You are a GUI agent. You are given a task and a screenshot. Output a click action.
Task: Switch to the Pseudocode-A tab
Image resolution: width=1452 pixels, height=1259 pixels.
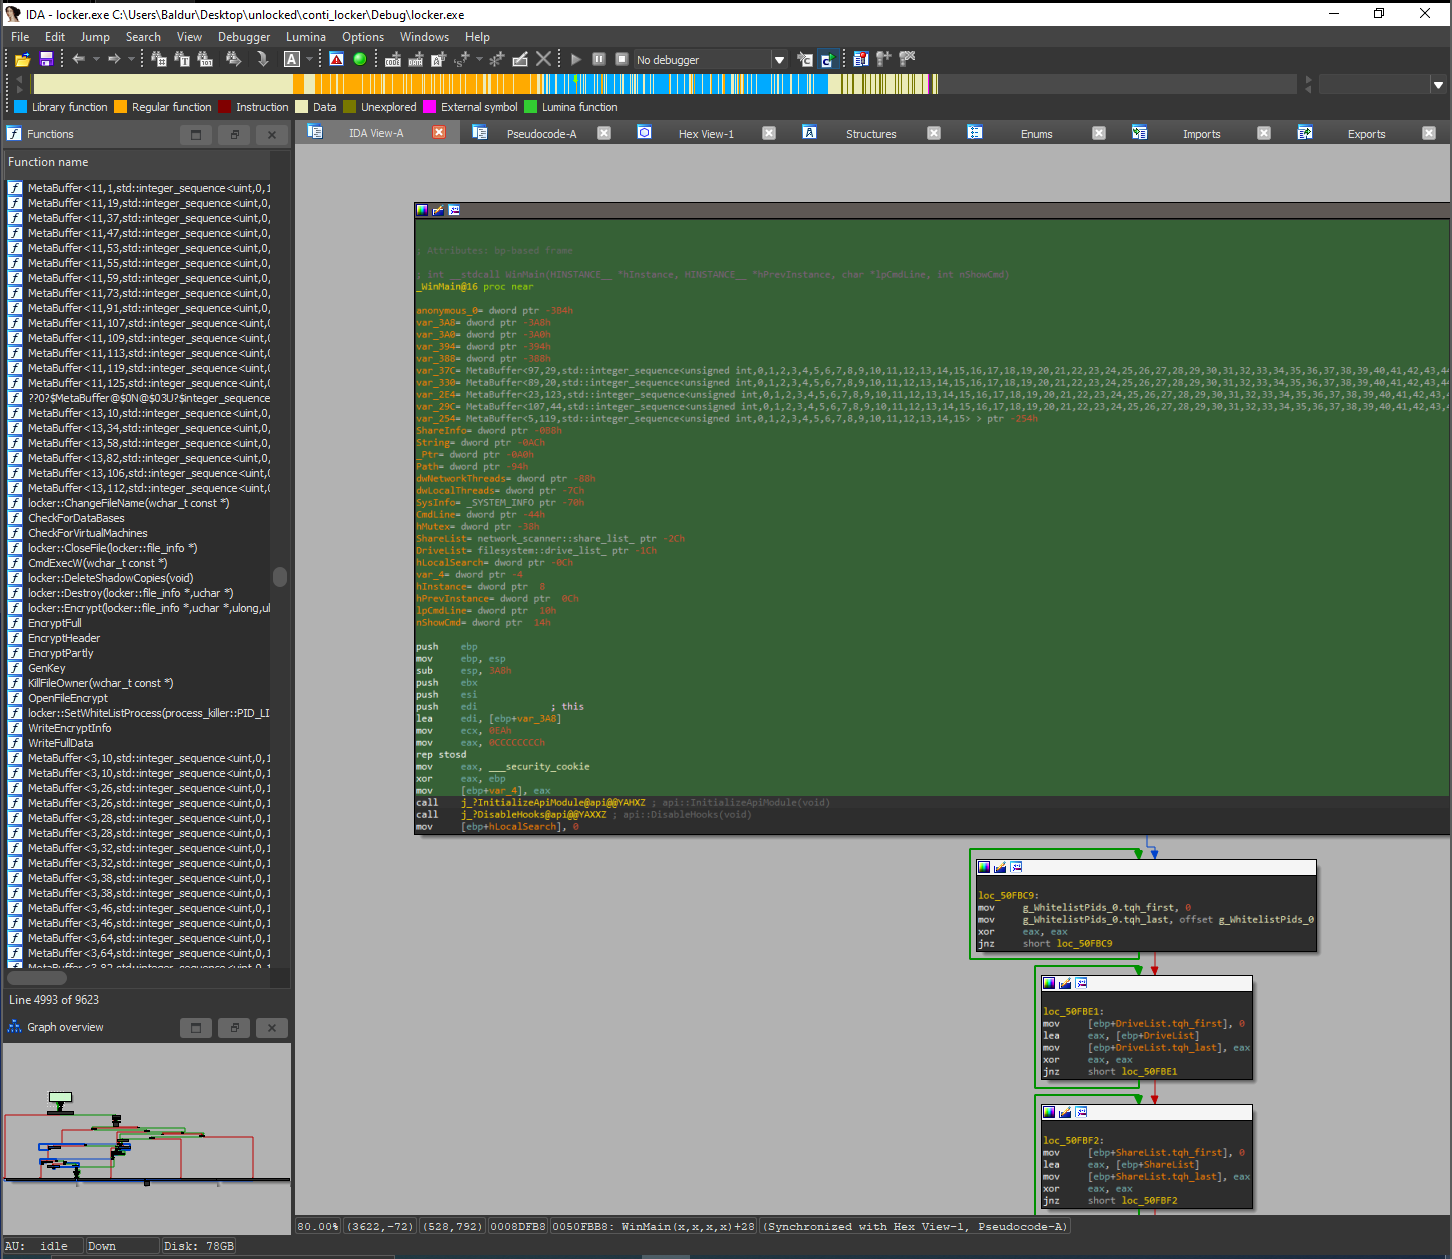click(x=541, y=134)
